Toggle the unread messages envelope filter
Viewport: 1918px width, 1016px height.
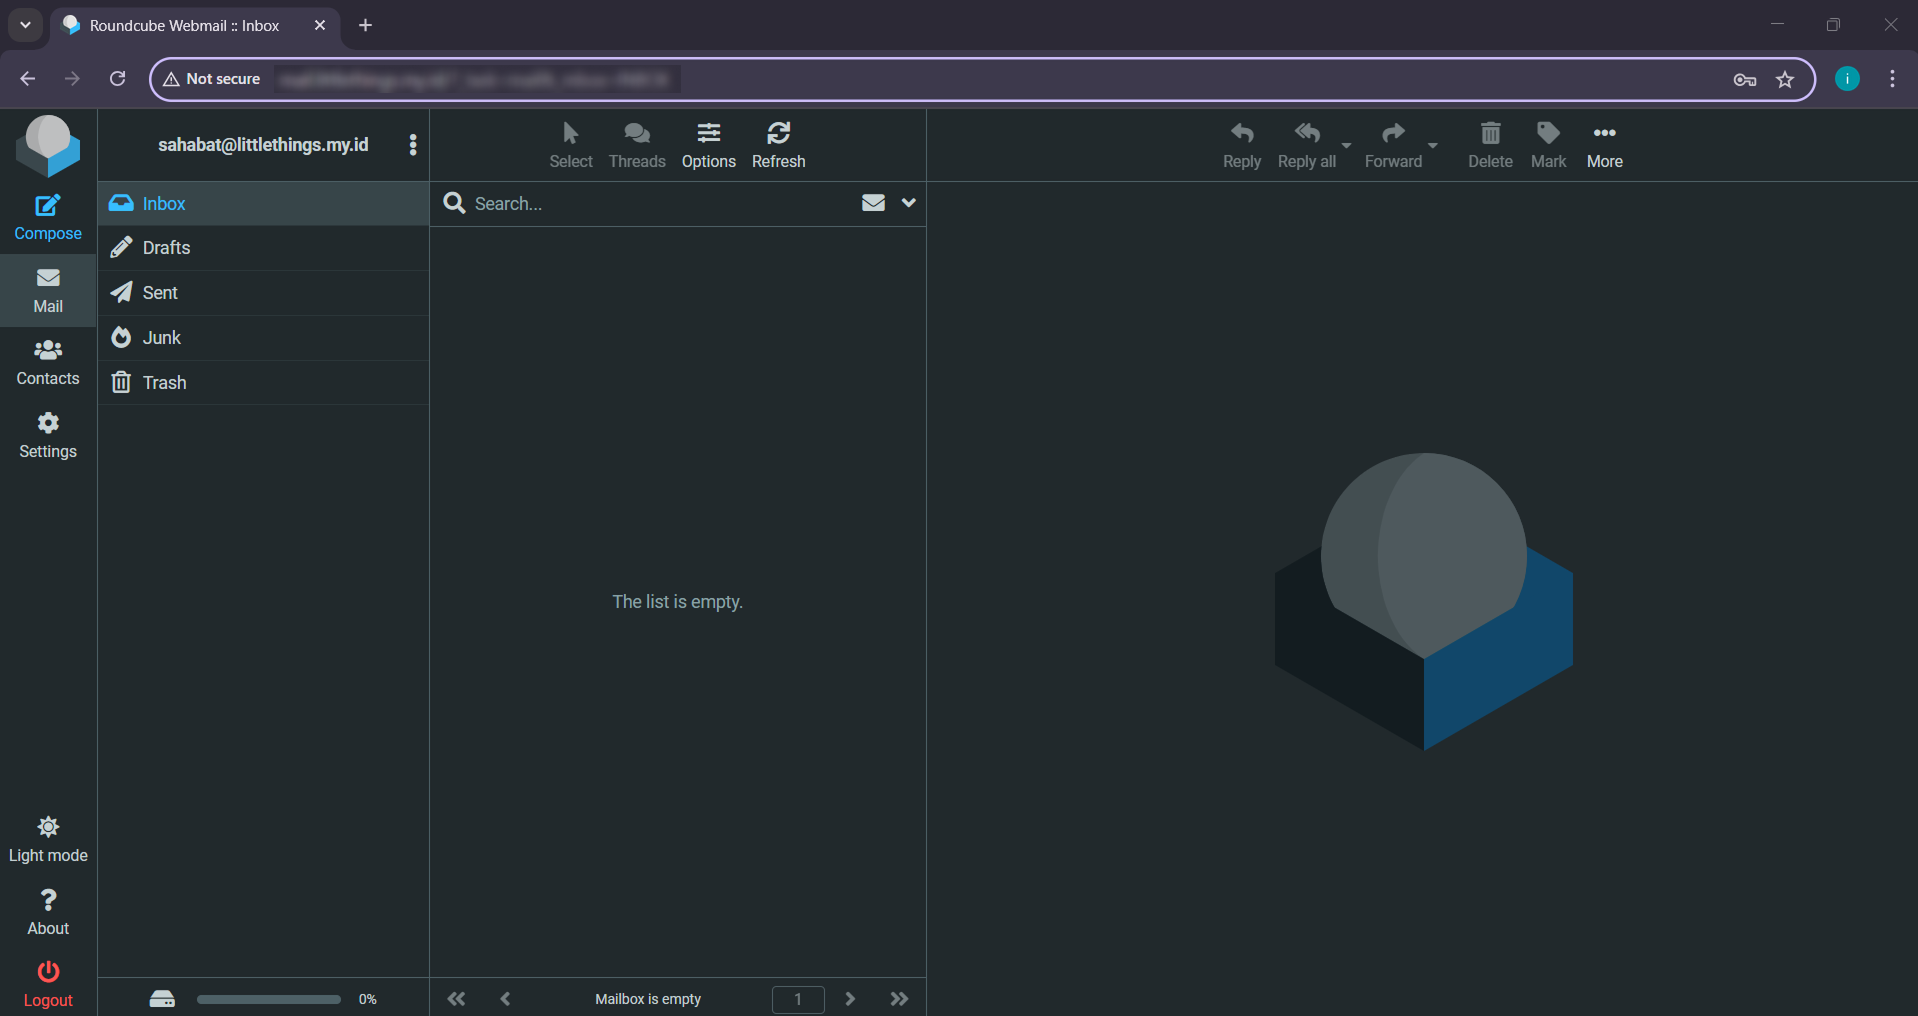tap(873, 203)
